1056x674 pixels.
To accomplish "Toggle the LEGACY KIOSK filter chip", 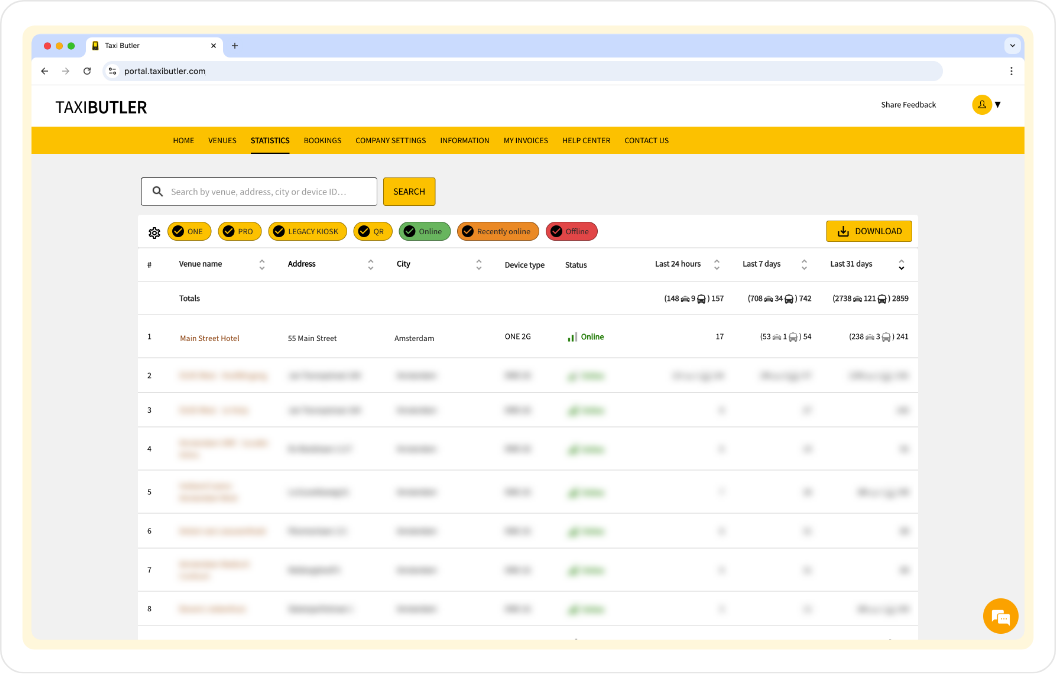I will point(307,232).
